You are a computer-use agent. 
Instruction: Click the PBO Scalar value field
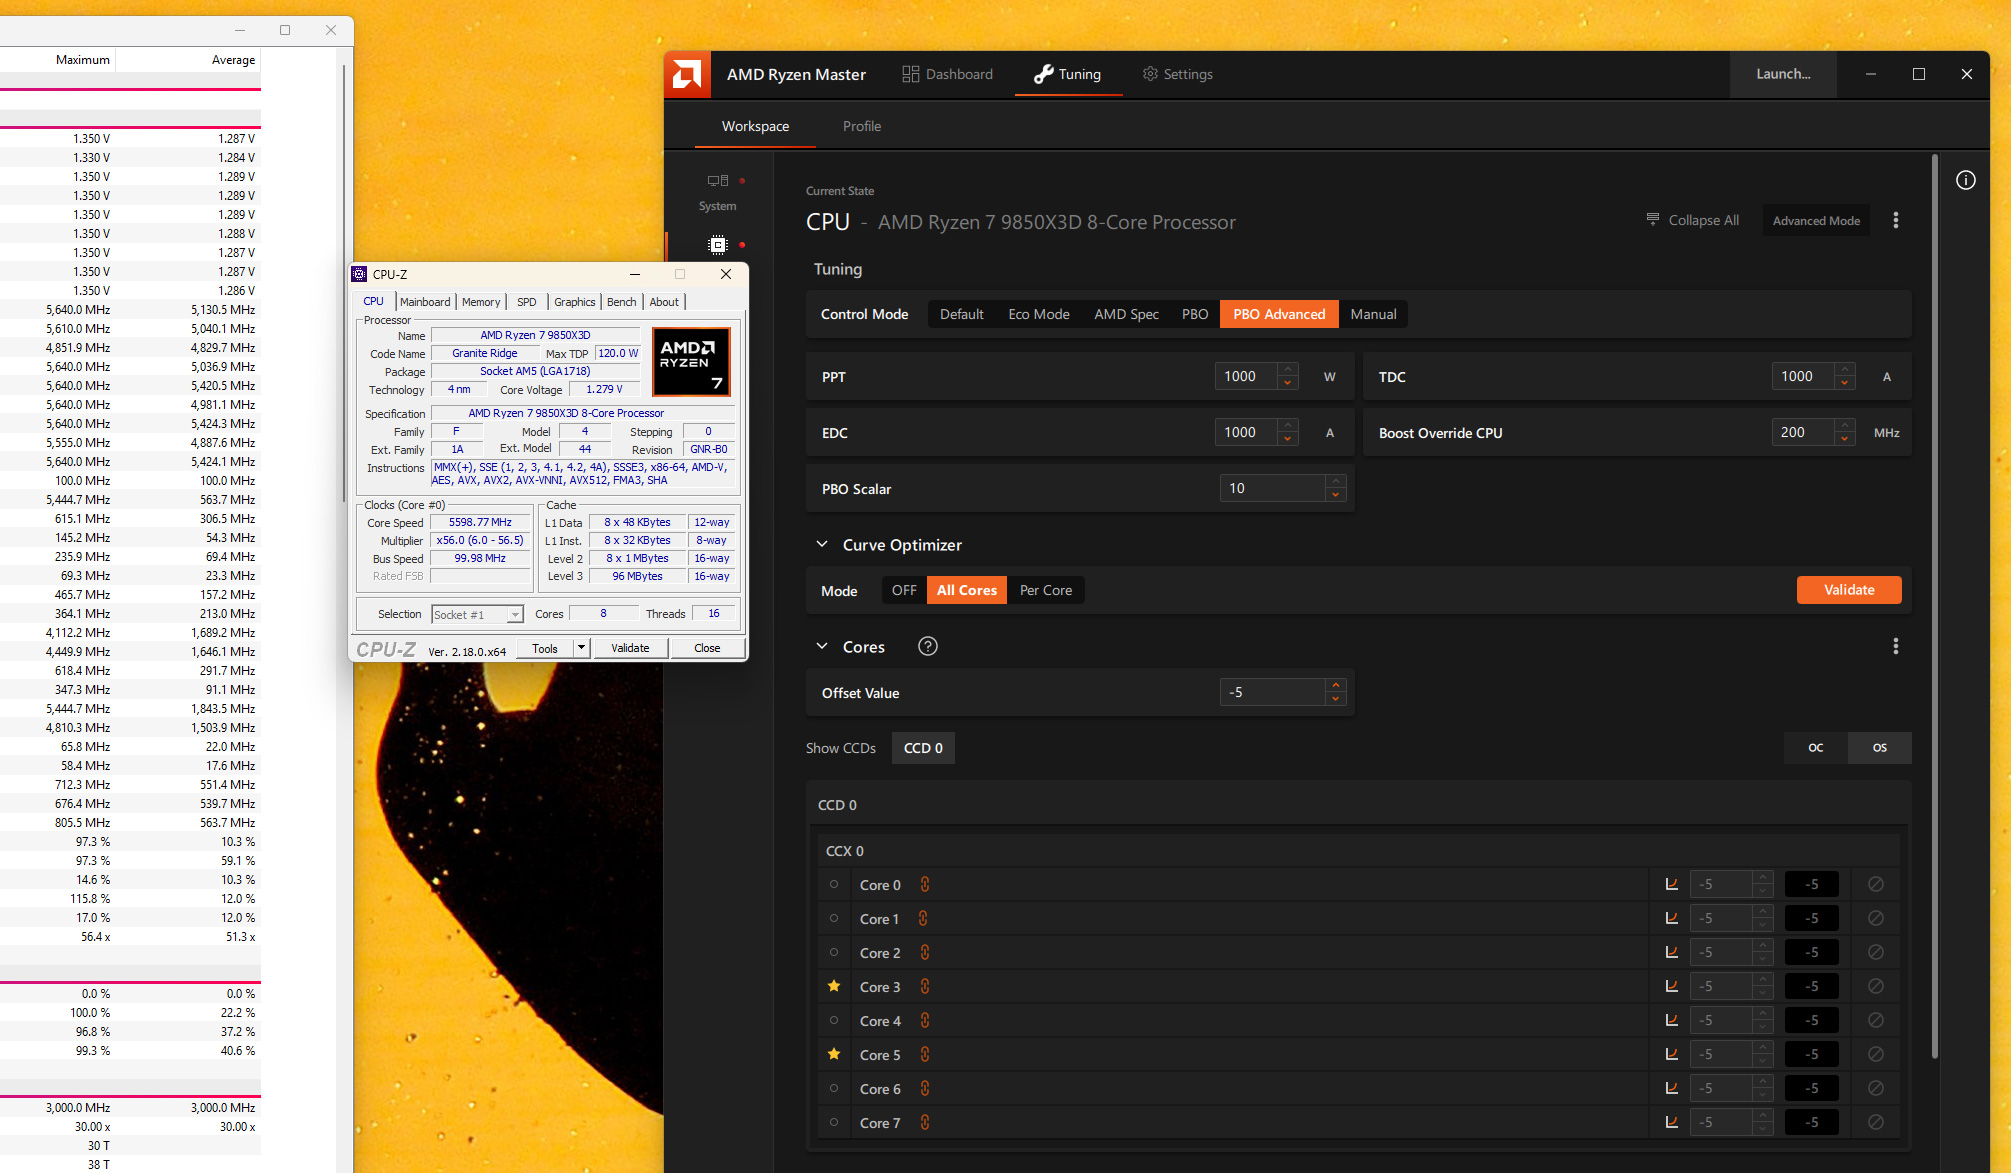pos(1271,488)
